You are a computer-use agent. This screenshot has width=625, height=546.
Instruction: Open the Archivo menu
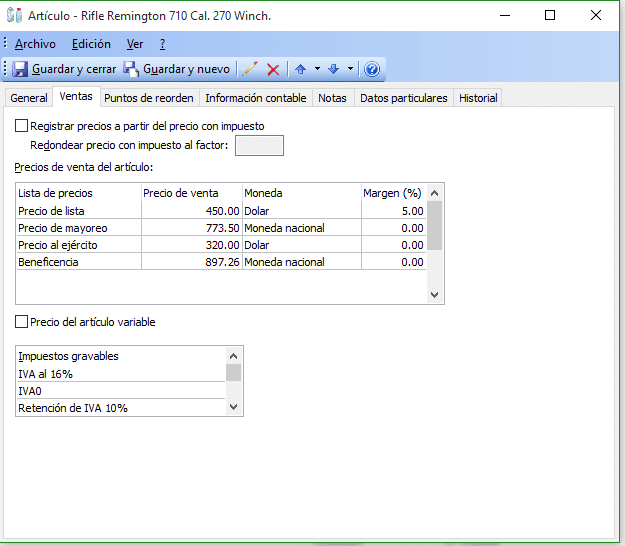click(35, 44)
